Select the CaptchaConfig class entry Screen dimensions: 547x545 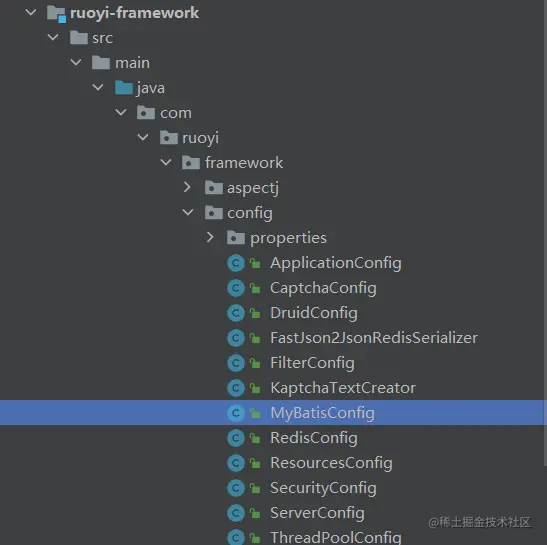point(323,289)
